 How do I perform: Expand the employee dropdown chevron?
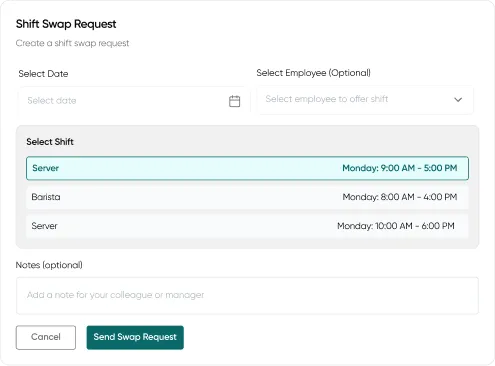click(x=458, y=100)
